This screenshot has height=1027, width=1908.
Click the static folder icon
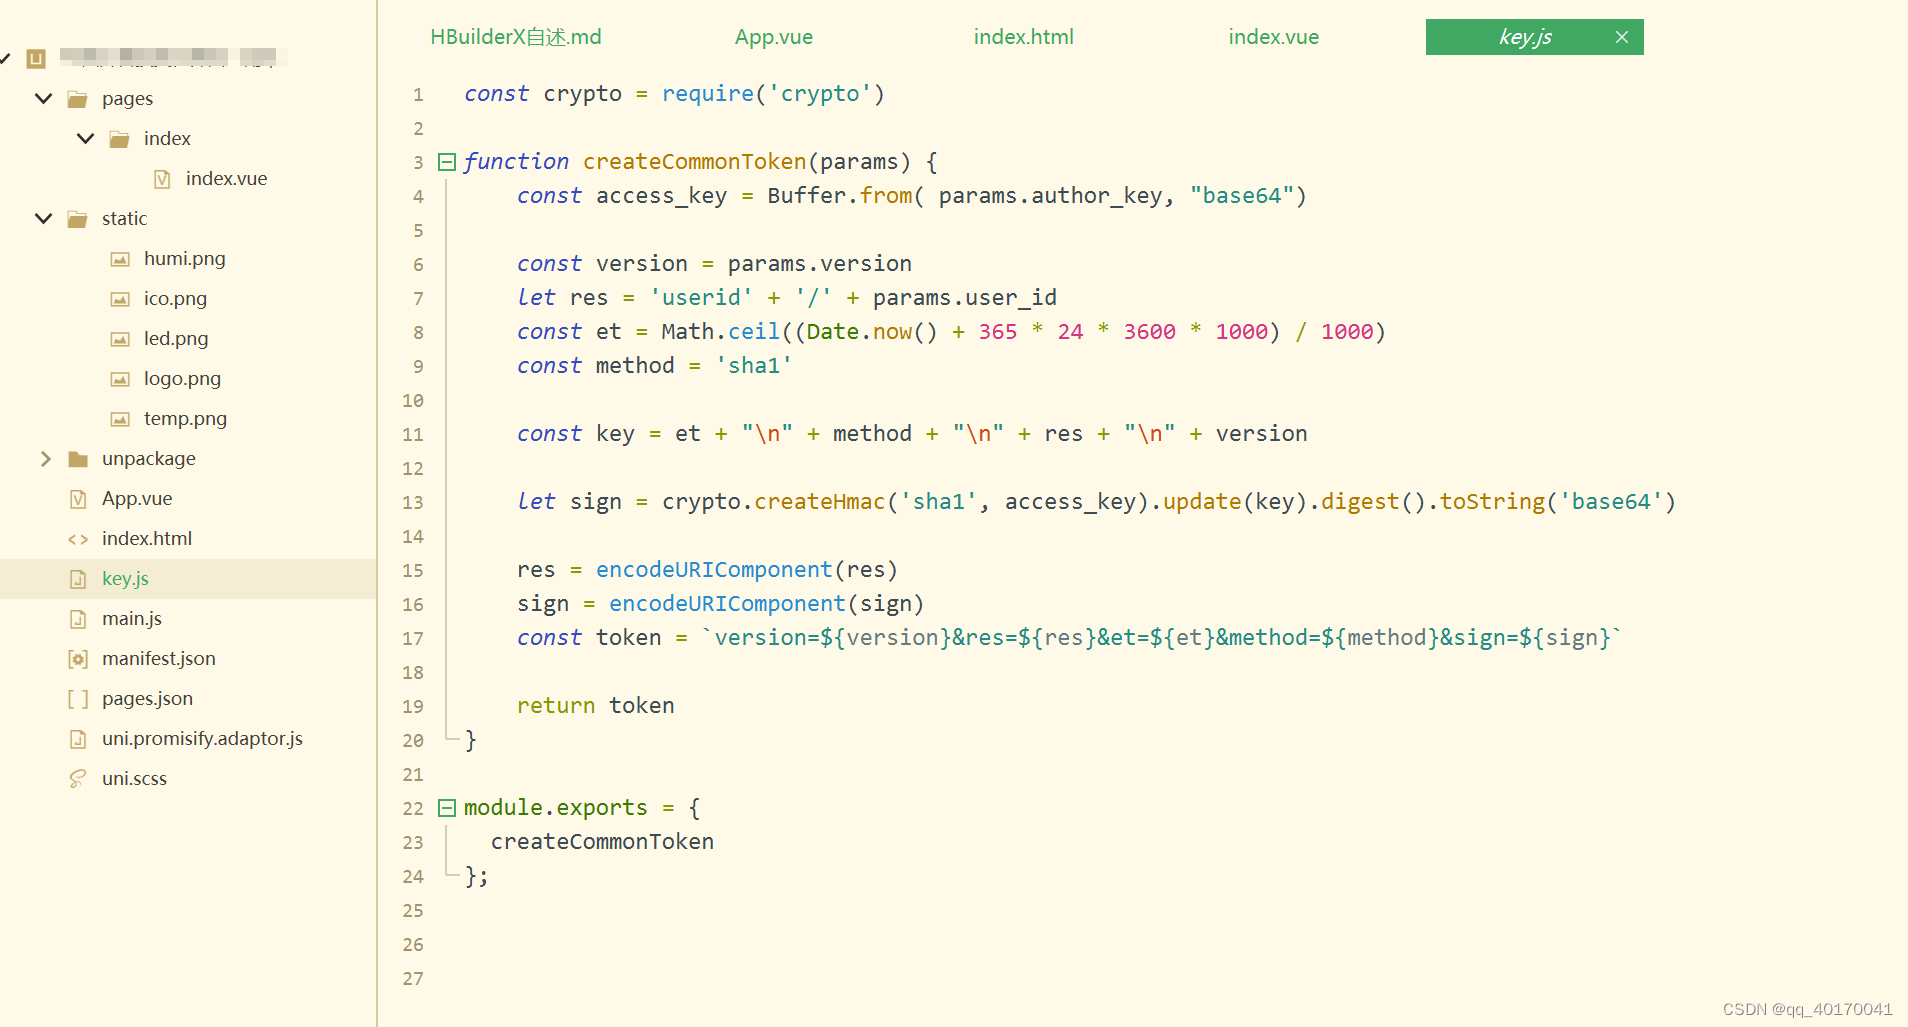(x=77, y=219)
